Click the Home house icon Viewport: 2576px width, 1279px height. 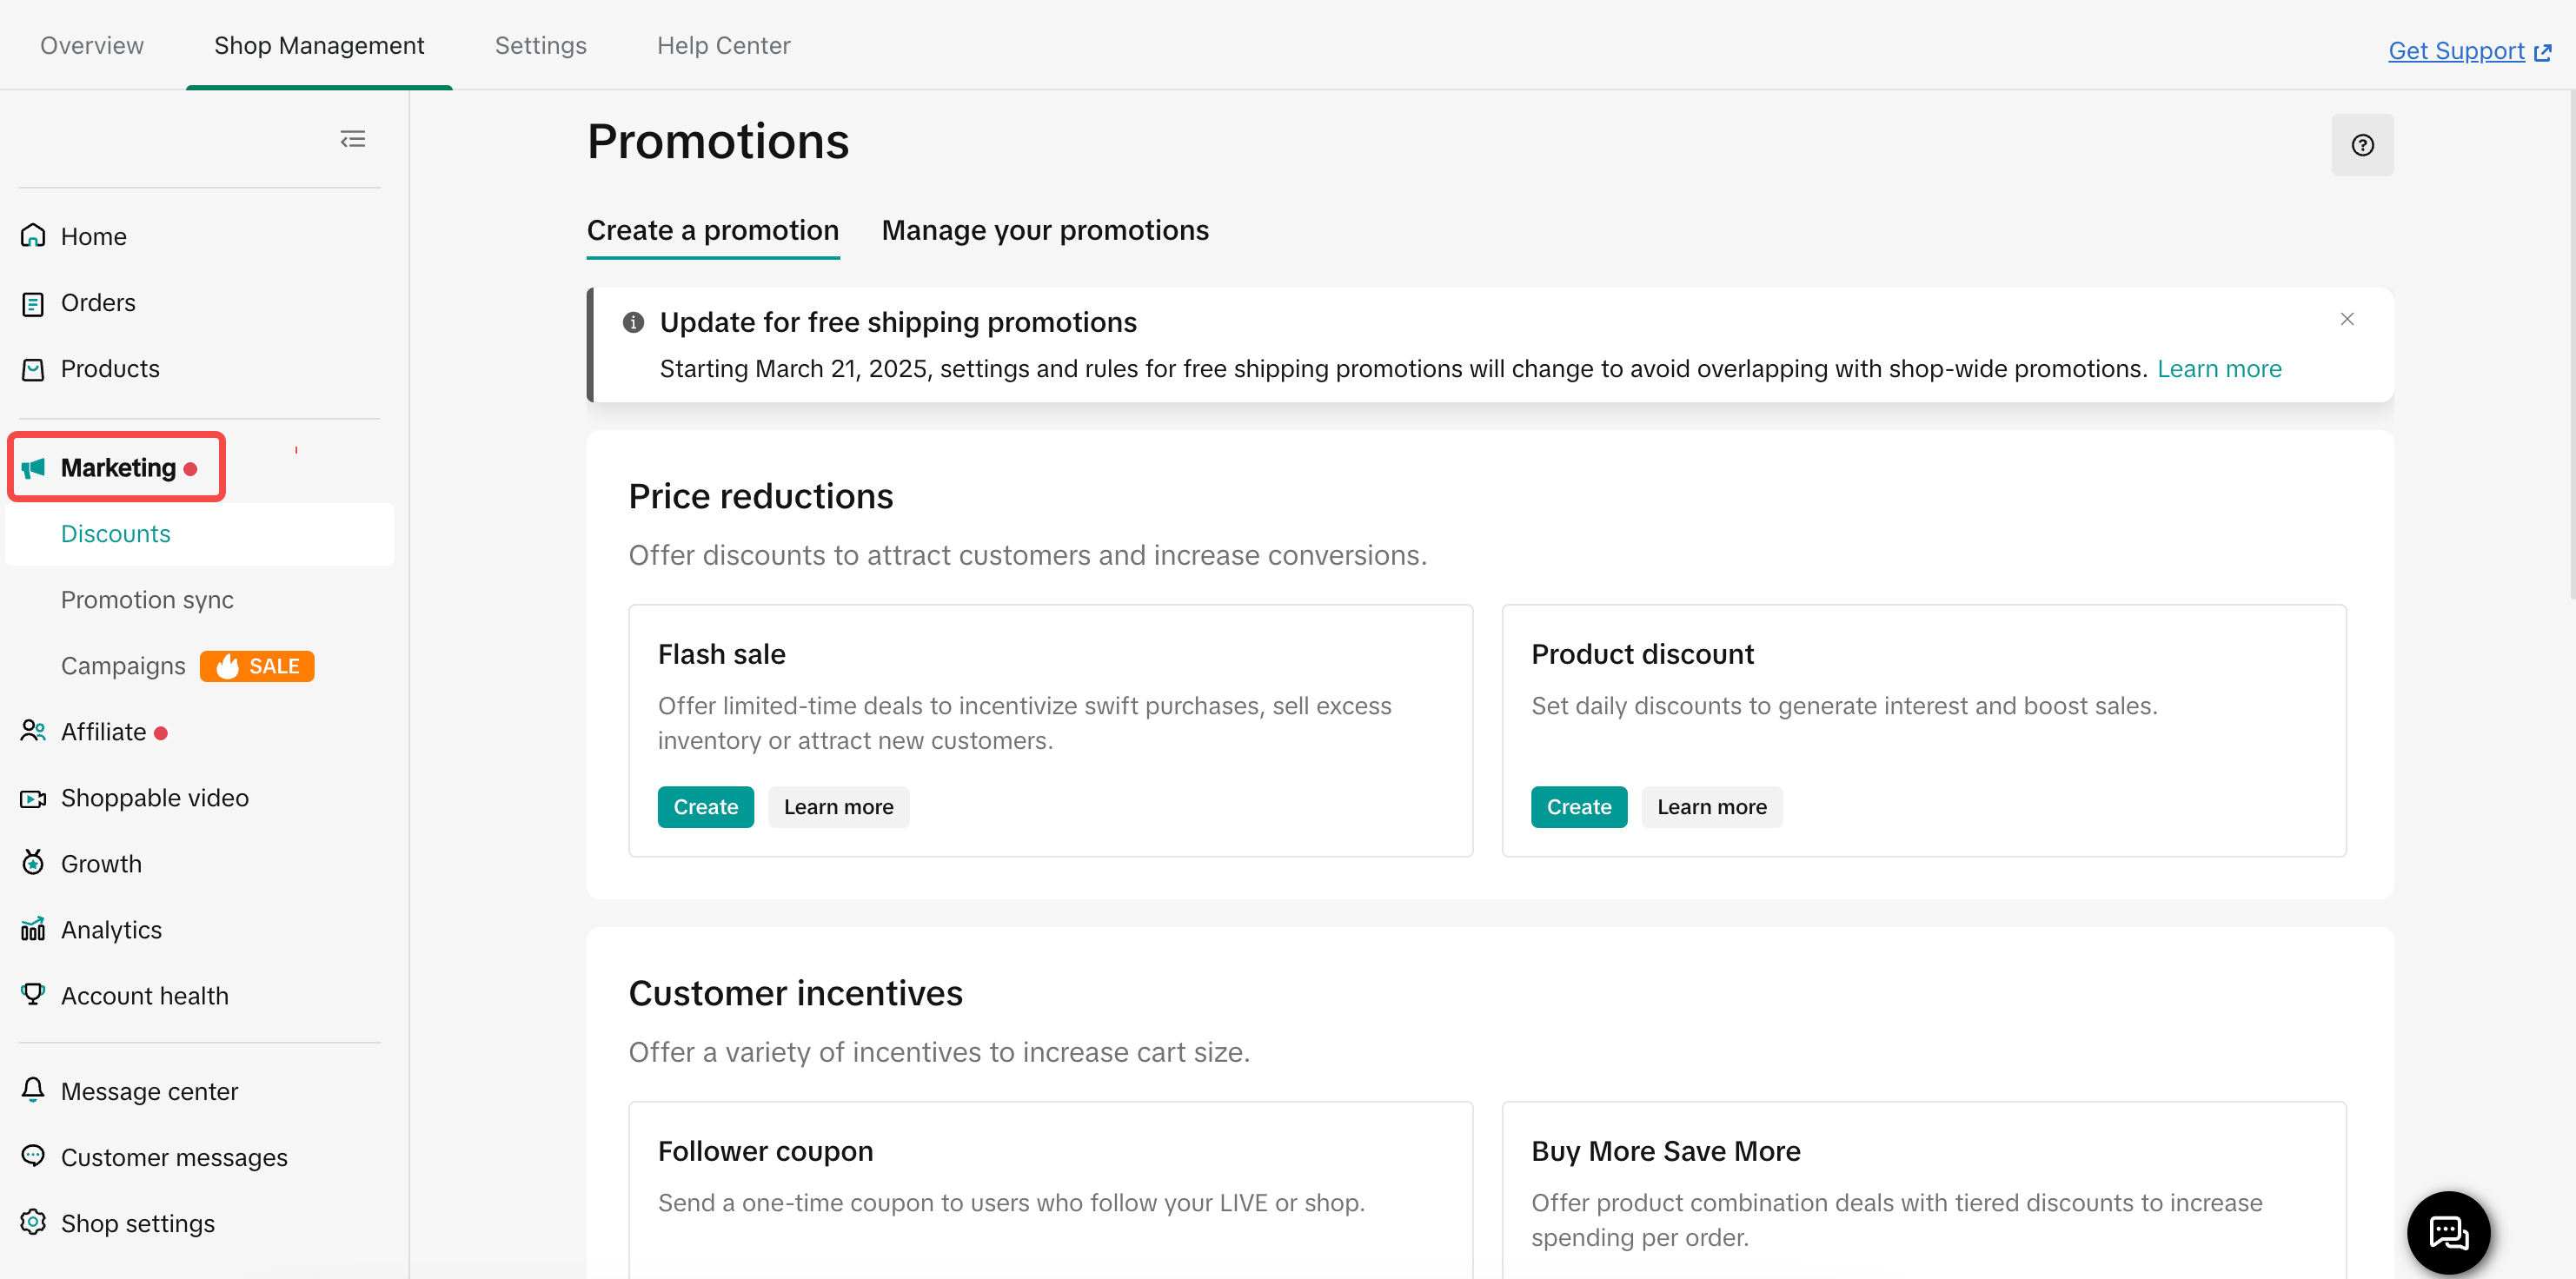click(33, 236)
